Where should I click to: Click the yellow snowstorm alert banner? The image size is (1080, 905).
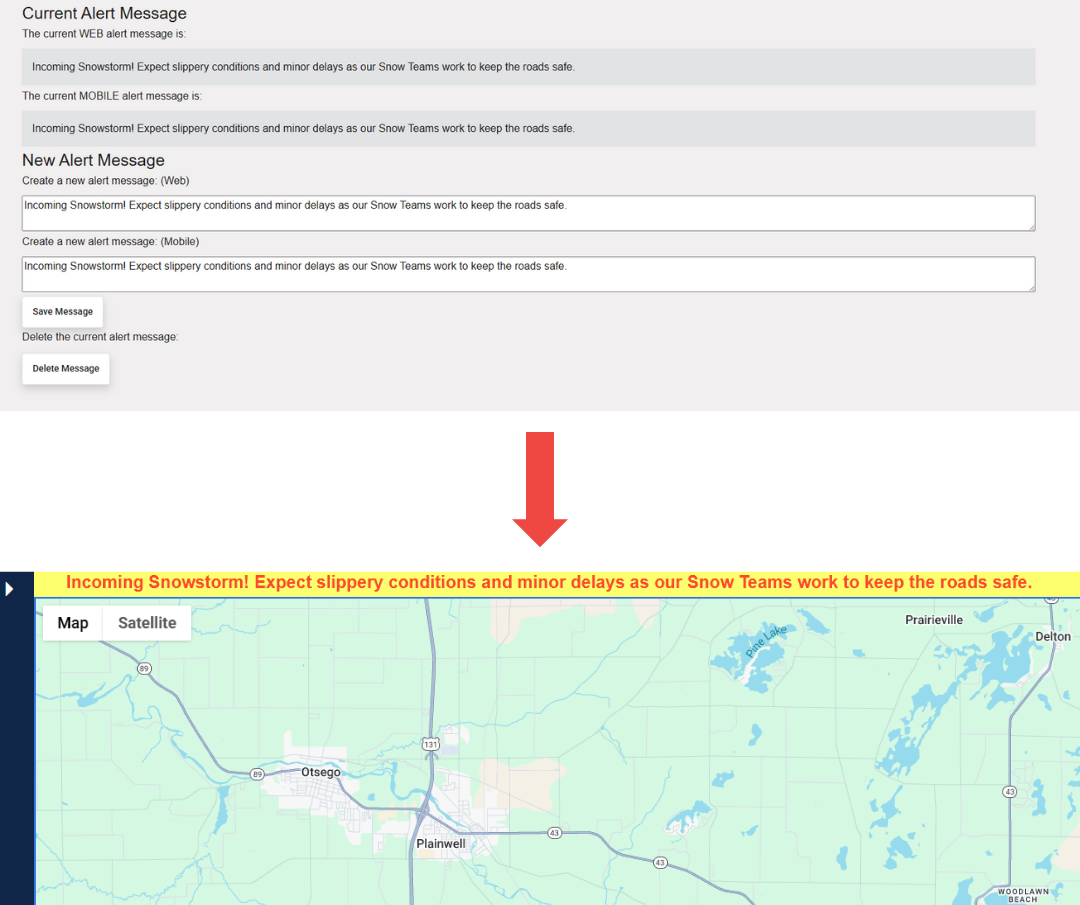tap(549, 583)
